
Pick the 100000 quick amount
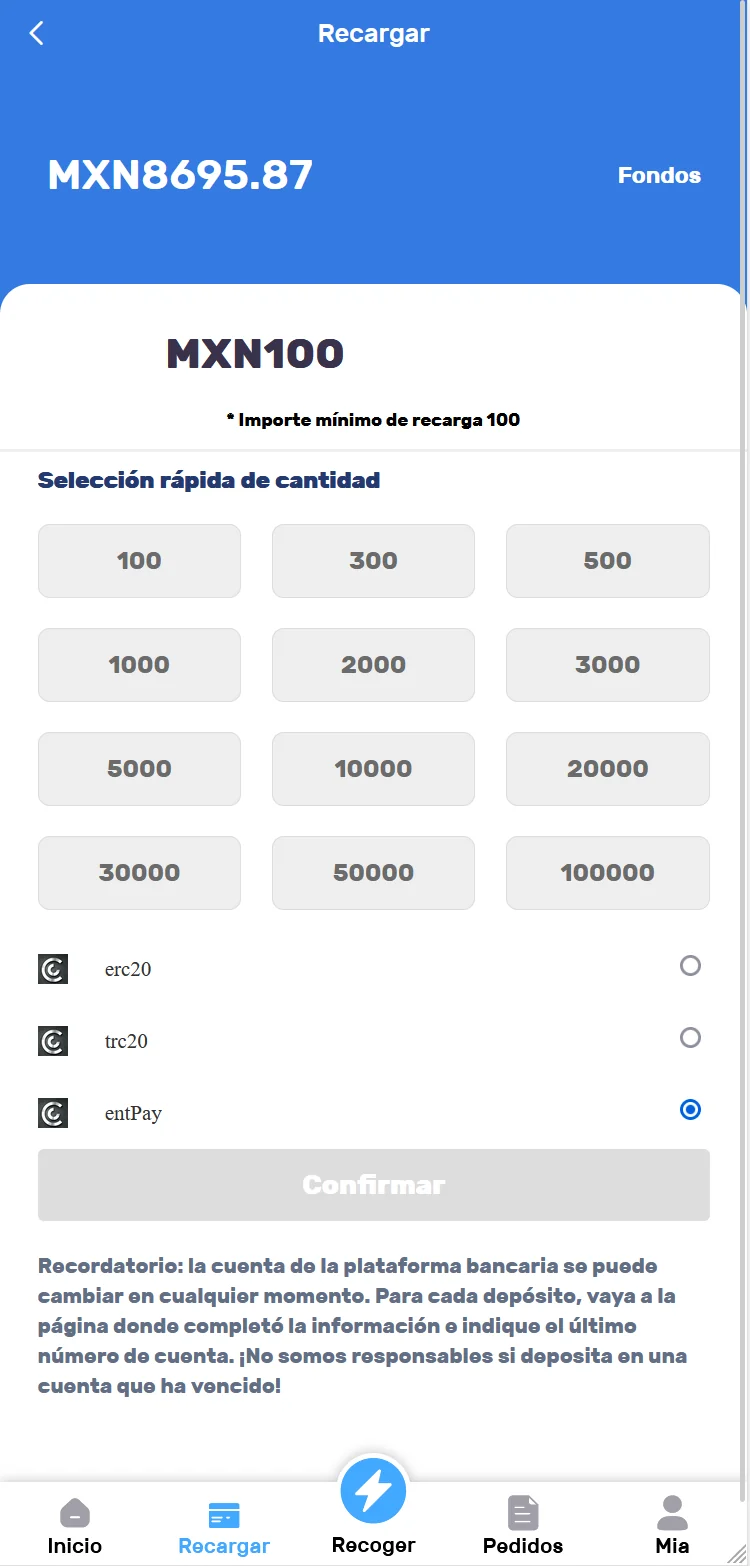point(607,873)
